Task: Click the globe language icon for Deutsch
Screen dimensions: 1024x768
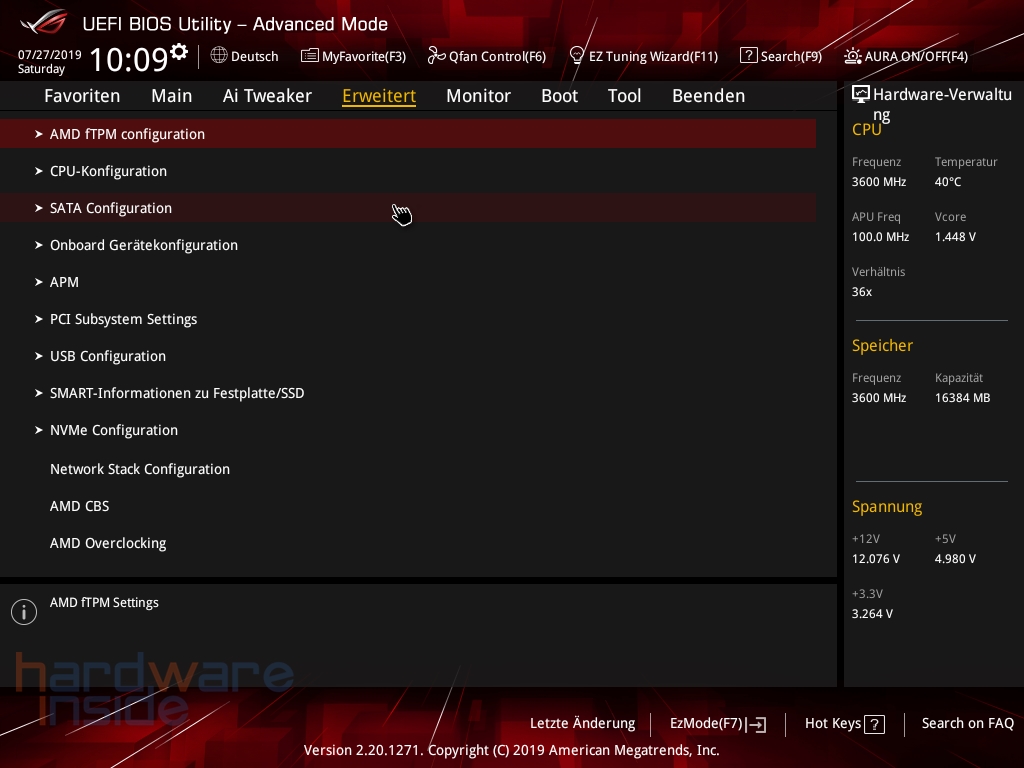Action: tap(219, 56)
